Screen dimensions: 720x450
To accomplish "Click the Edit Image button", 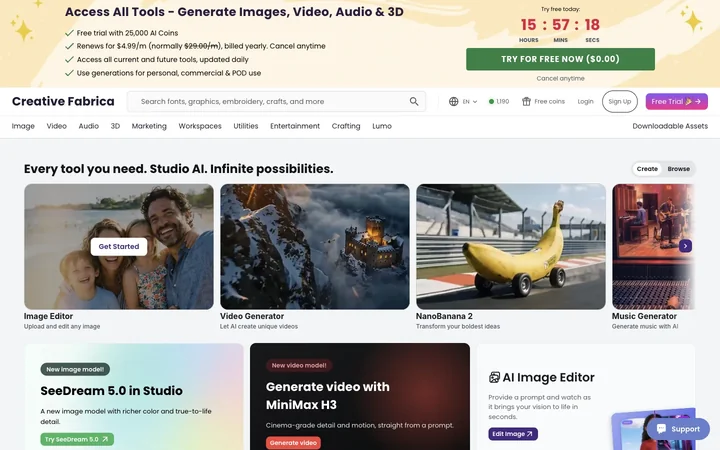I will click(513, 434).
